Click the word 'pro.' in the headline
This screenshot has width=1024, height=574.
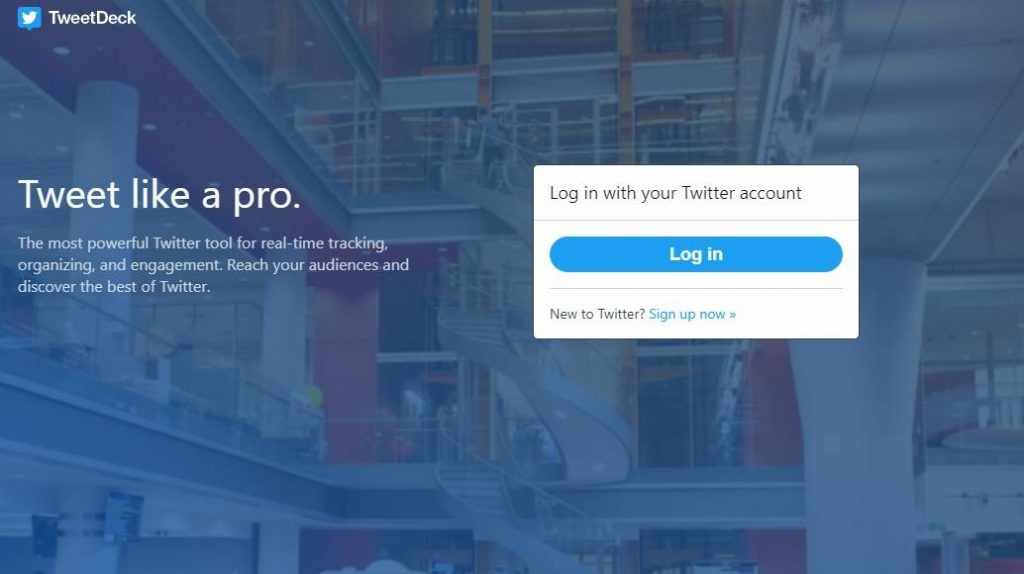point(266,197)
